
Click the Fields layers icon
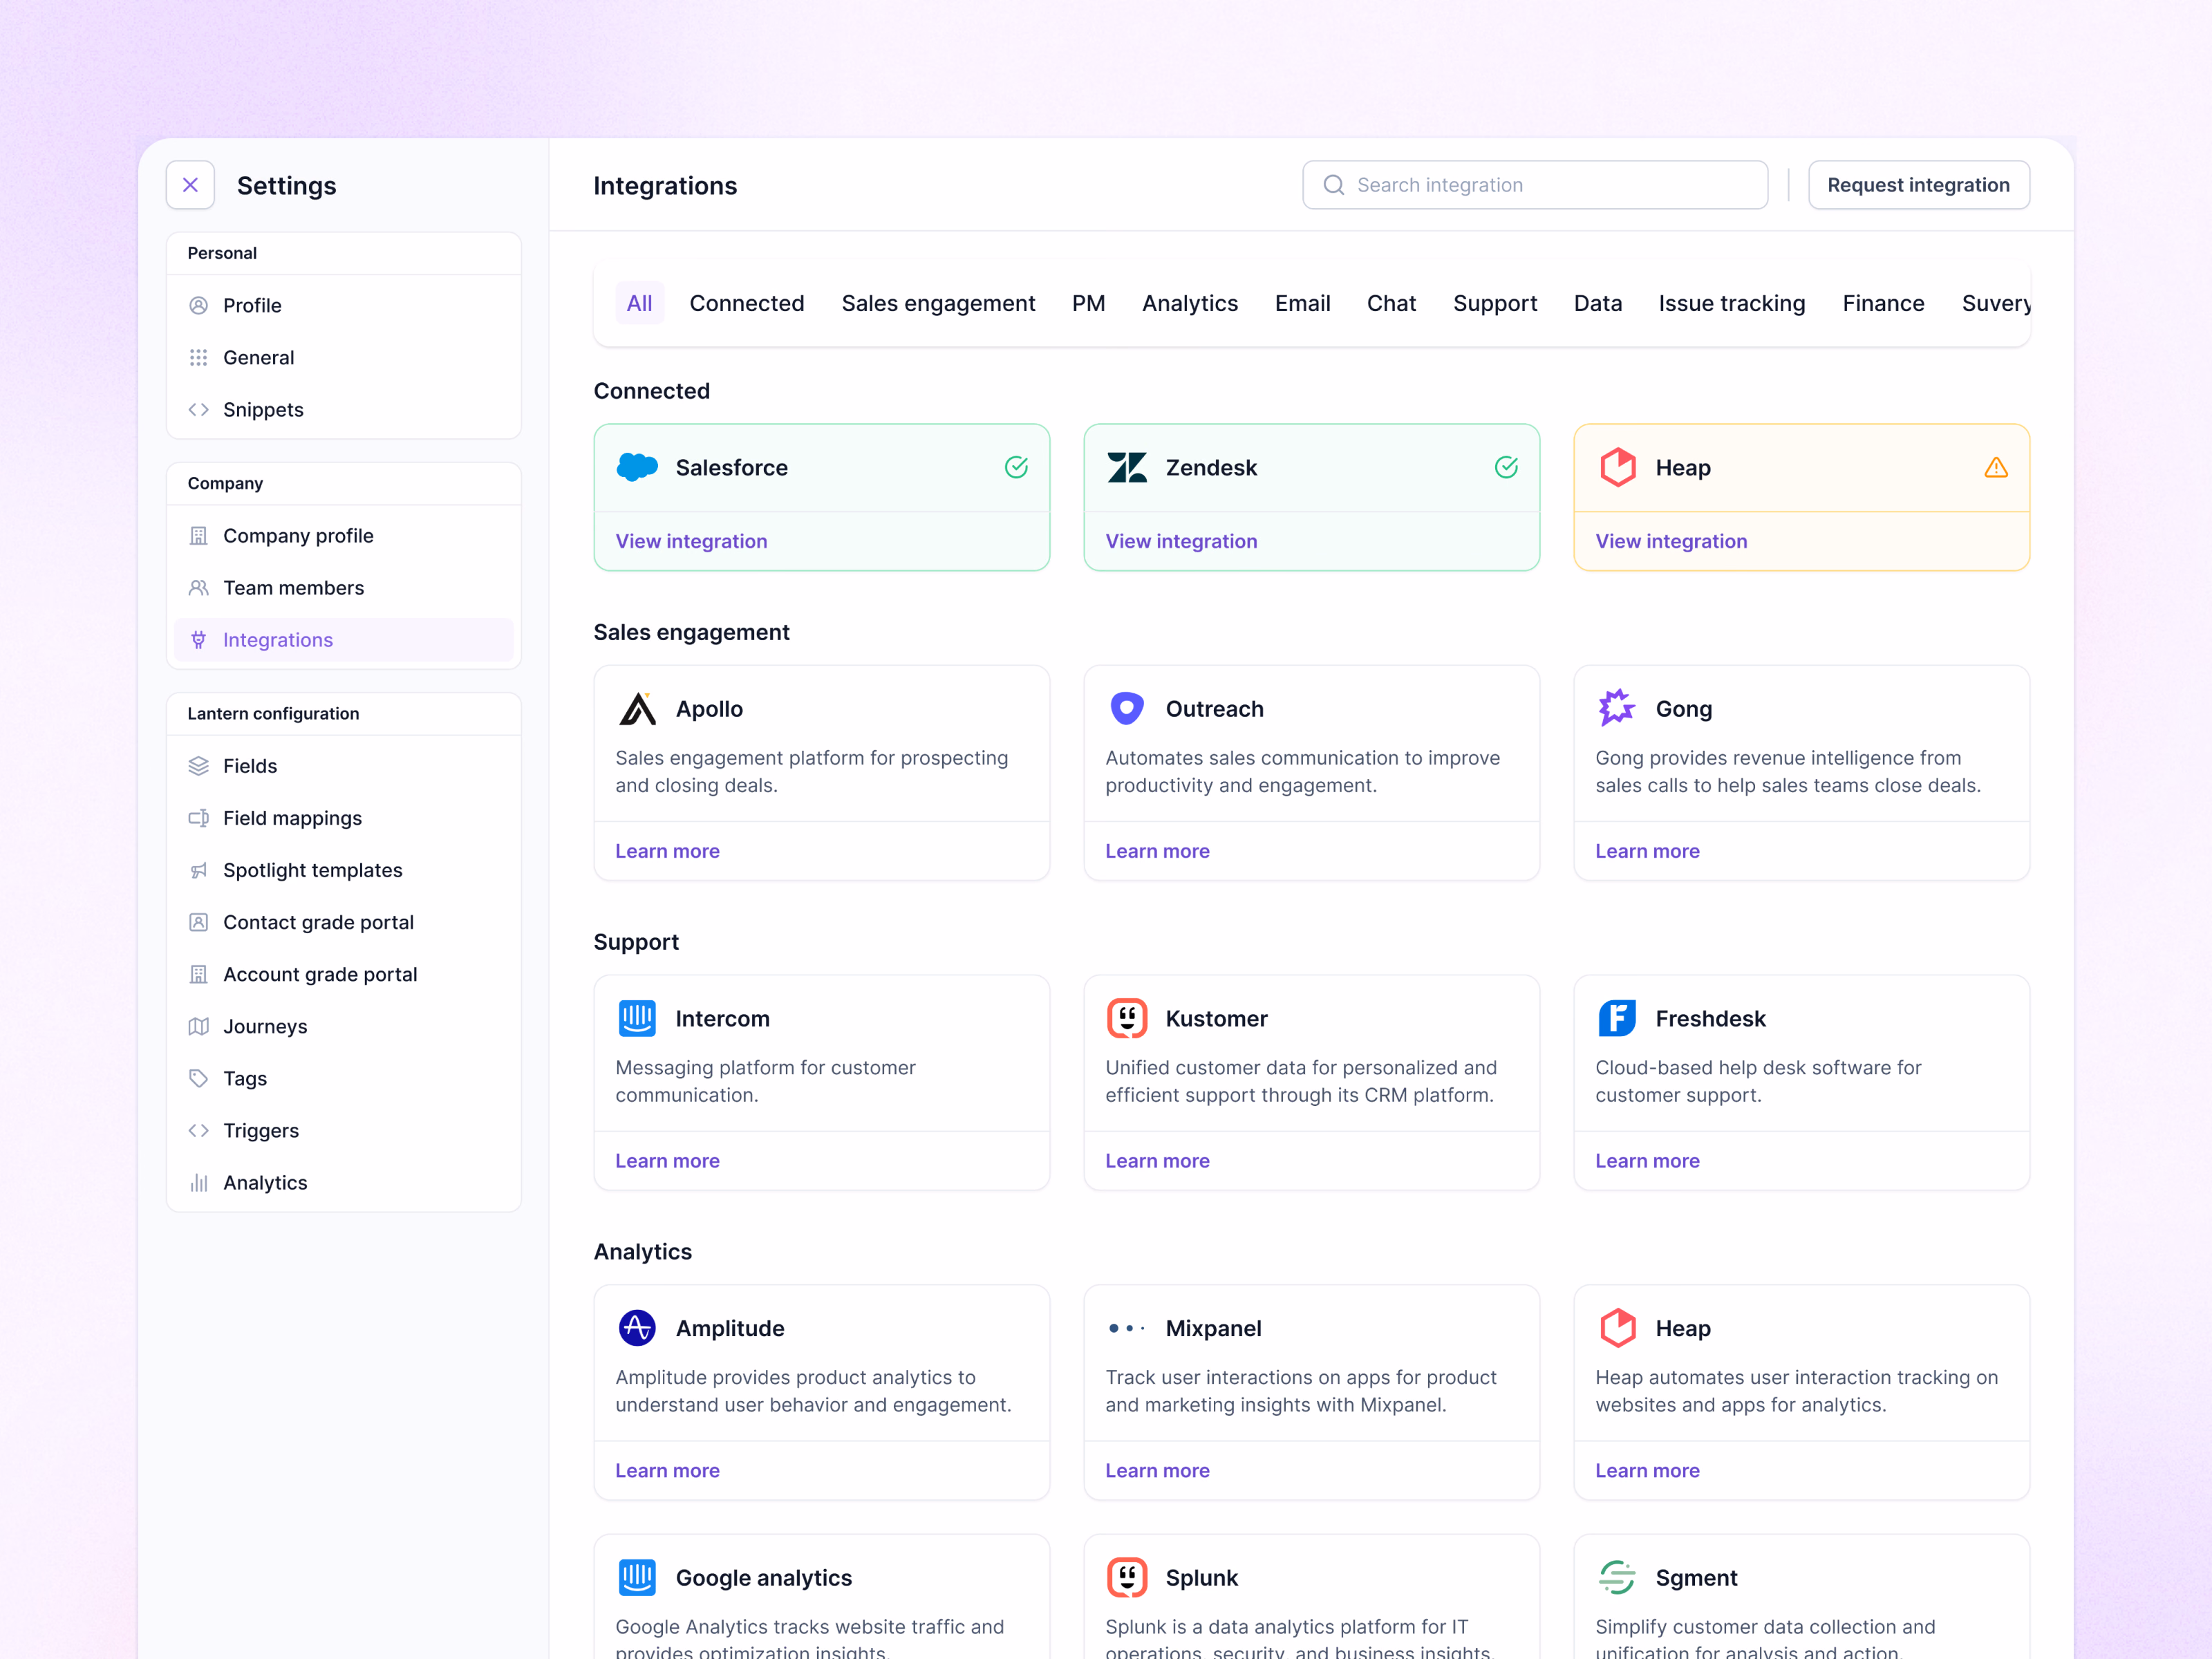pyautogui.click(x=198, y=765)
